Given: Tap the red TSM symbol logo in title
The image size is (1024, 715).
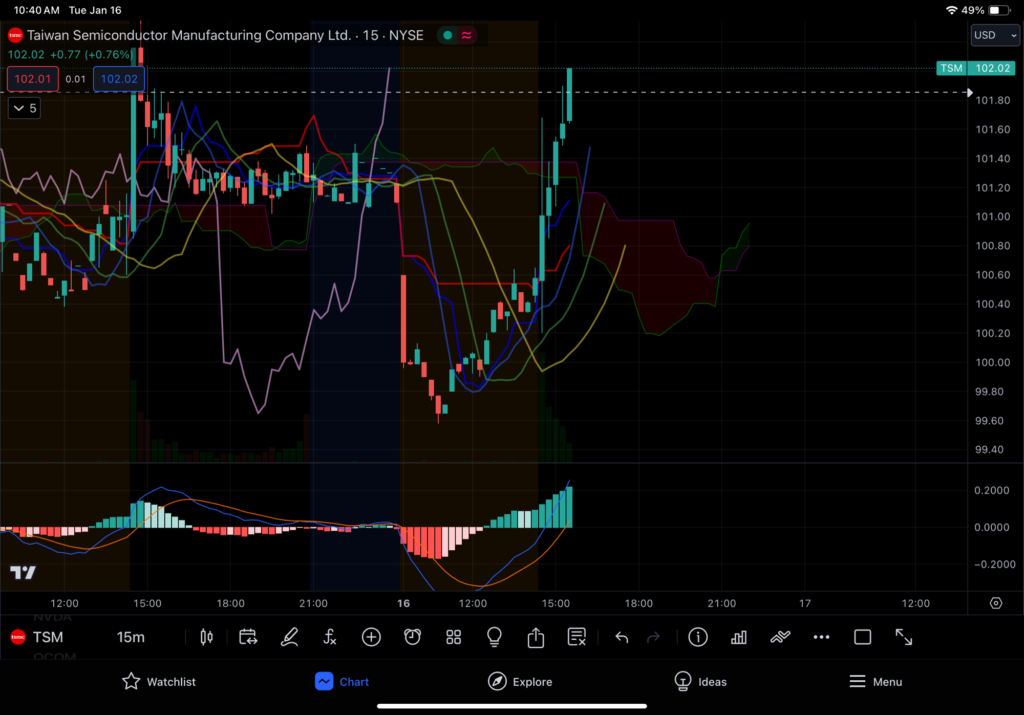Looking at the screenshot, I should 15,35.
